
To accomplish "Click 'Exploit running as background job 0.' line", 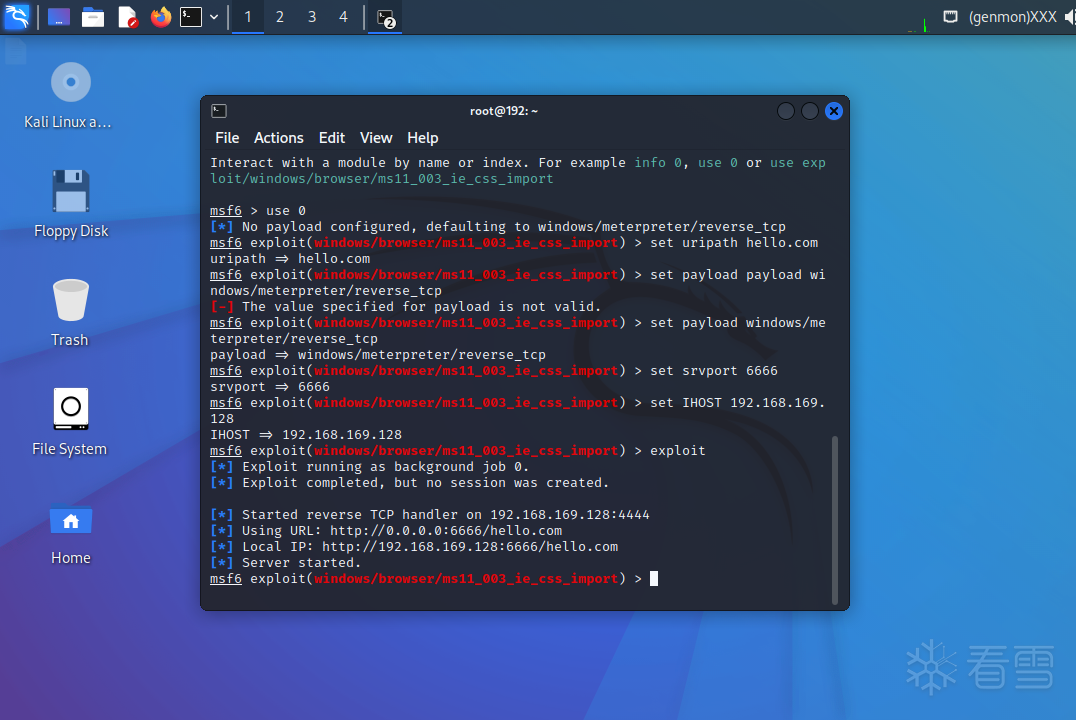I will (370, 467).
